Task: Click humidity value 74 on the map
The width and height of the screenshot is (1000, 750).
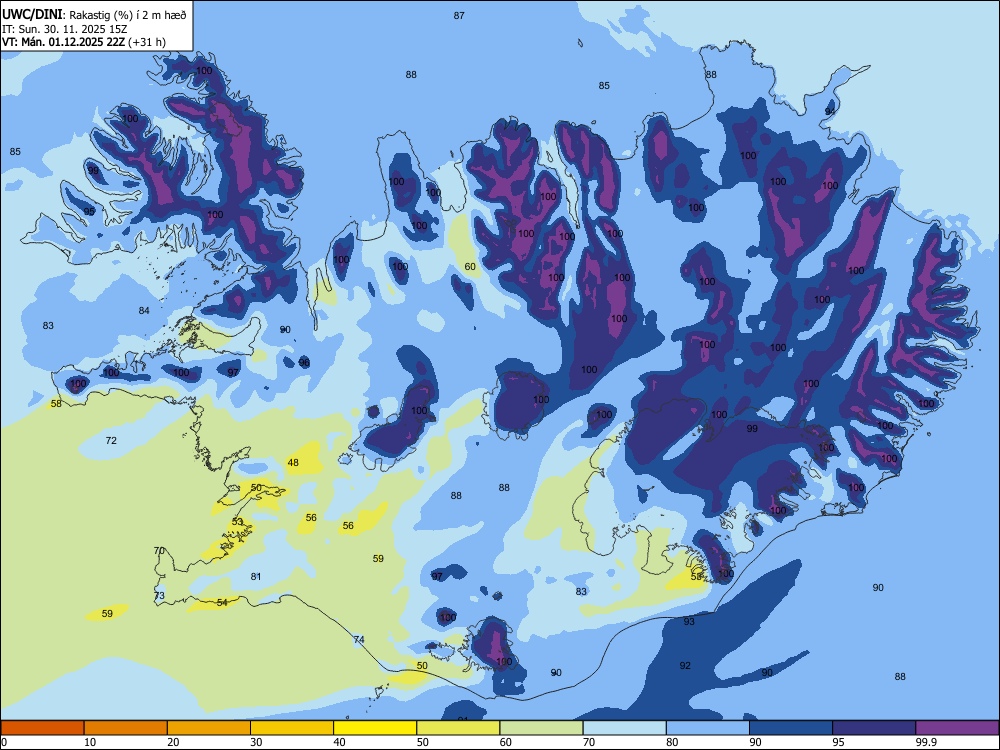Action: coord(359,640)
